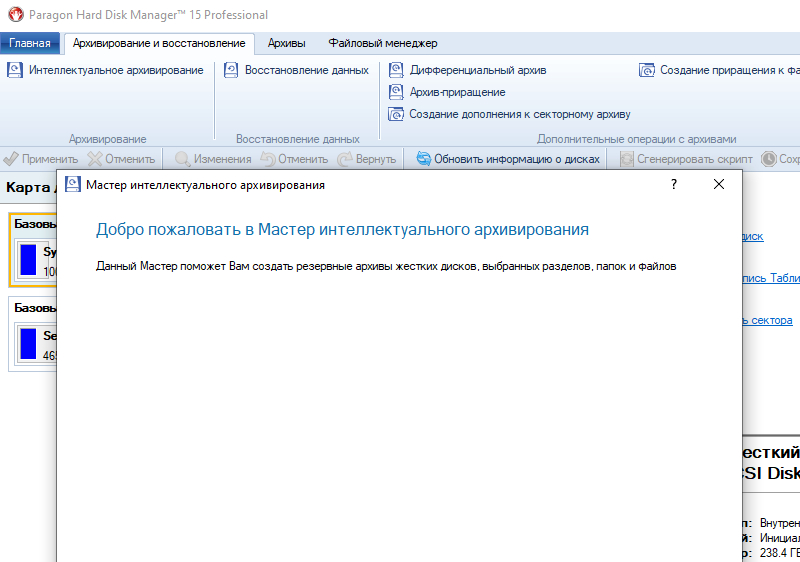
Task: Close the Мастер интеллектуального архивирования dialog
Action: [719, 184]
